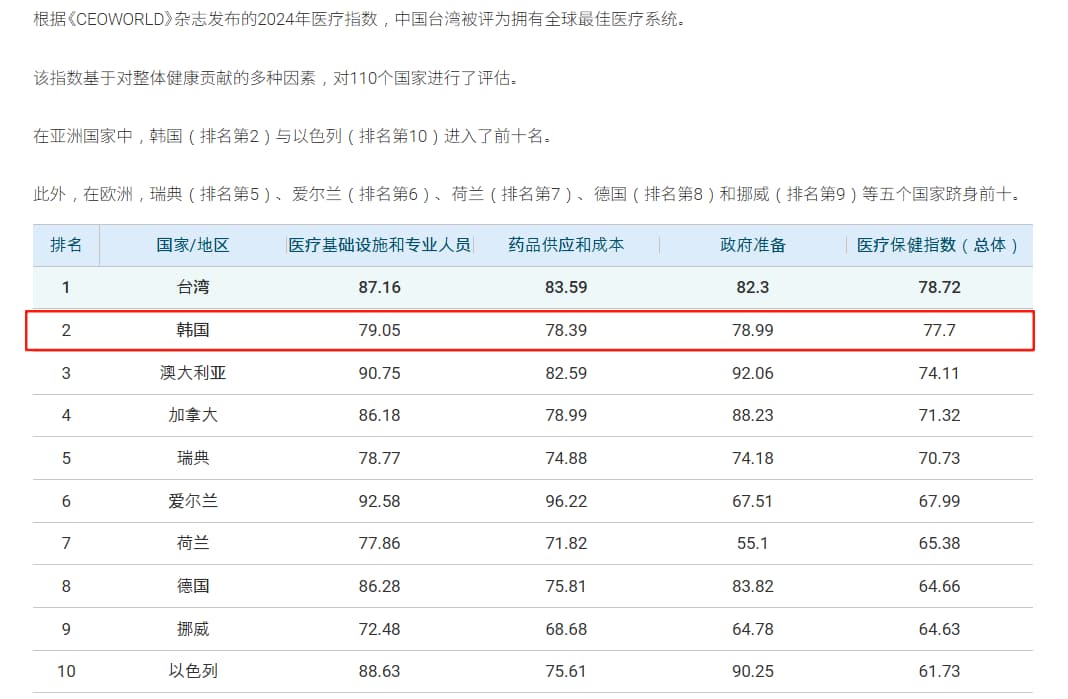Viewport: 1068px width, 699px height.
Task: Select the 爱尔兰 country cell
Action: [193, 501]
